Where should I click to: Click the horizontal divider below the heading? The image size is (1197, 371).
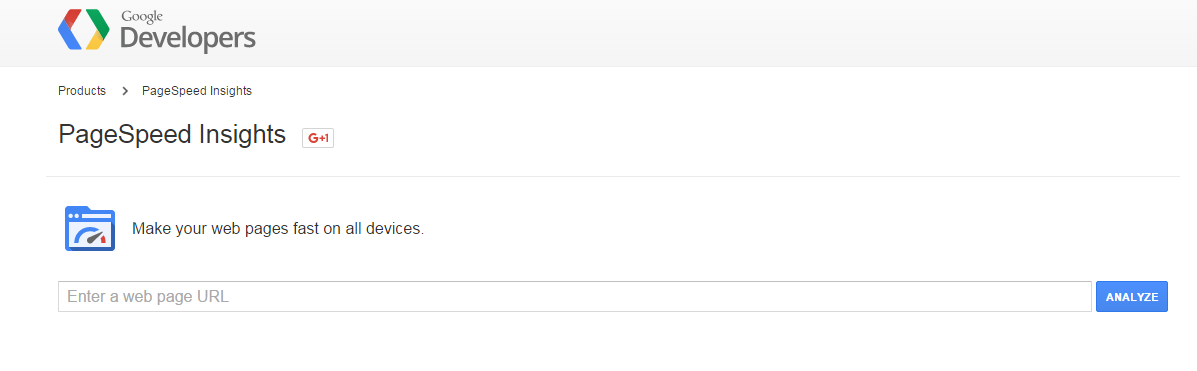coord(613,176)
